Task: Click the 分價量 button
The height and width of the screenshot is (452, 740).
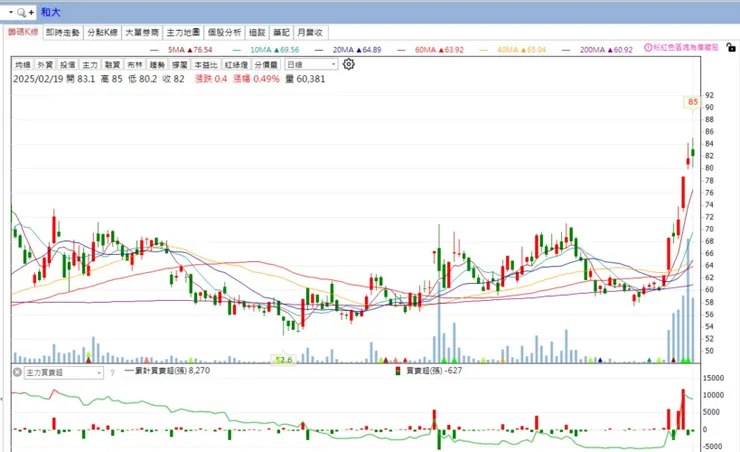Action: pos(266,65)
